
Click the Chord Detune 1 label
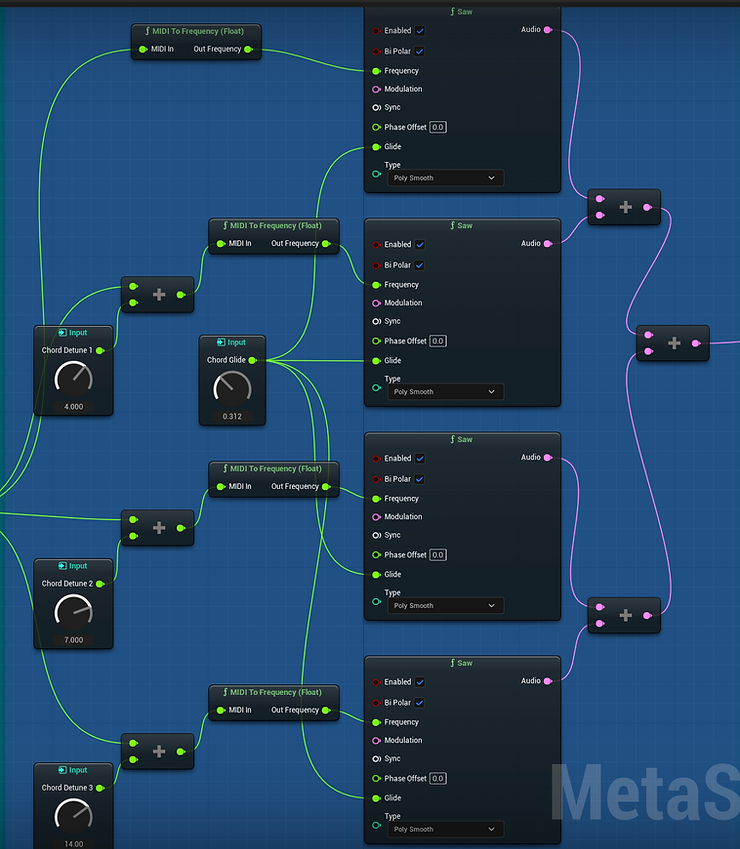tap(67, 350)
